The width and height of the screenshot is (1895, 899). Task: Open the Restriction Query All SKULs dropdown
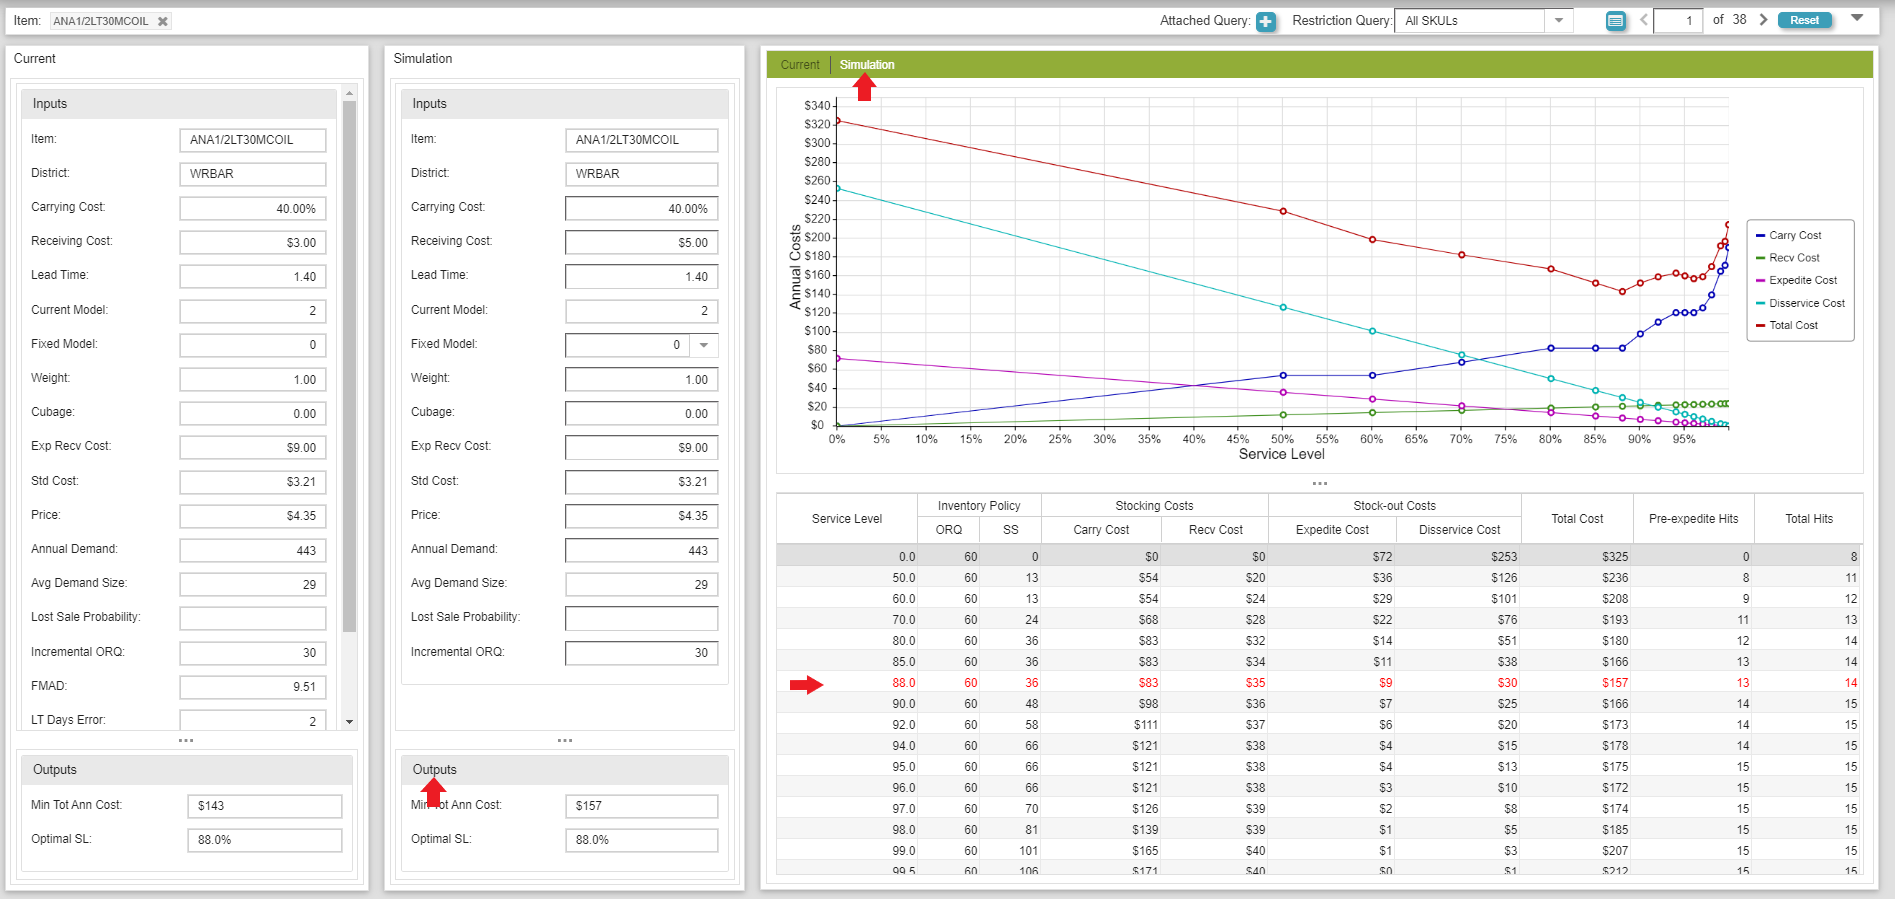tap(1558, 21)
